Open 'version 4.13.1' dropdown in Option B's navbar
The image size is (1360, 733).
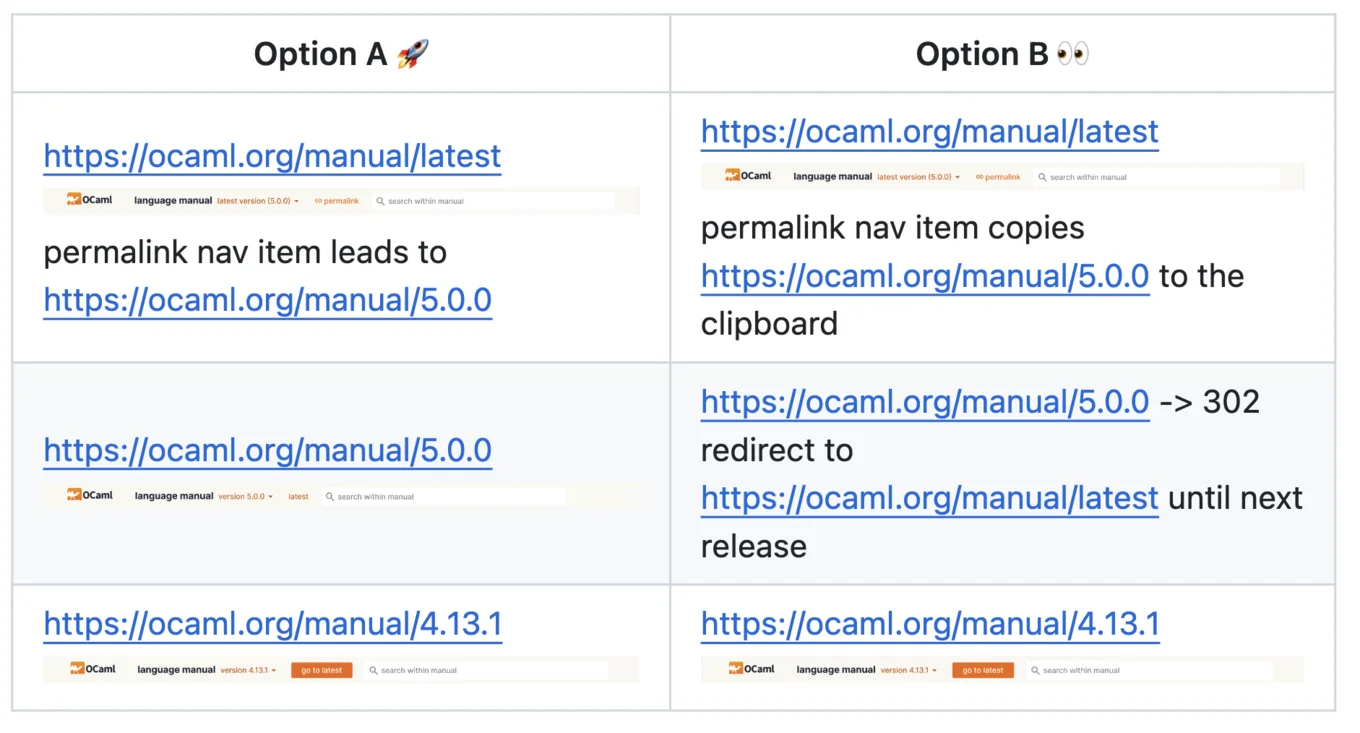(908, 670)
